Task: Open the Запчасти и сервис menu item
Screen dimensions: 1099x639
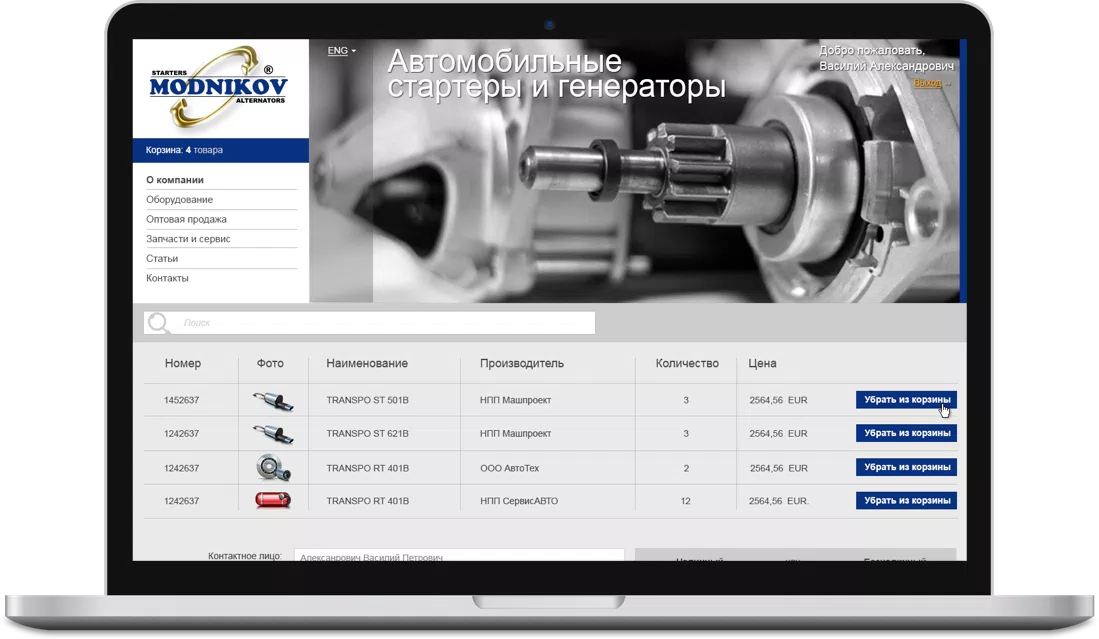Action: coord(188,238)
